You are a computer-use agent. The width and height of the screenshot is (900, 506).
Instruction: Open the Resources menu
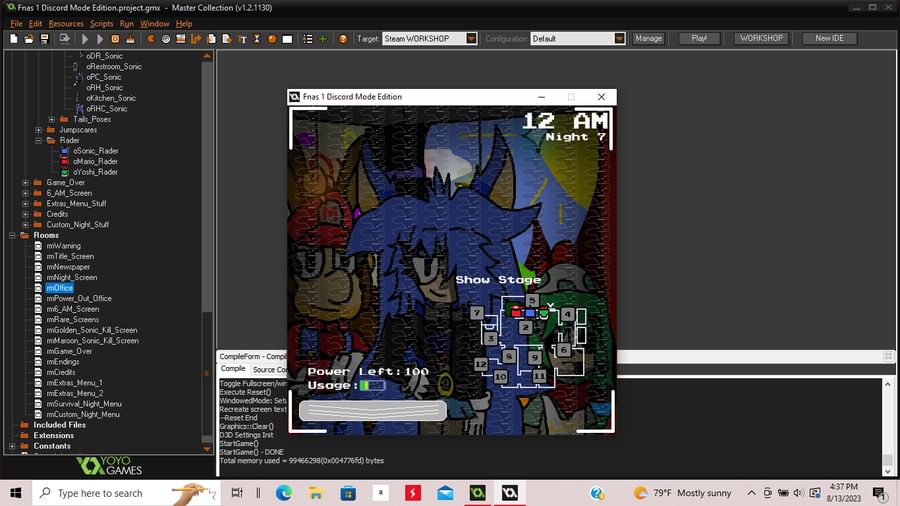point(66,24)
